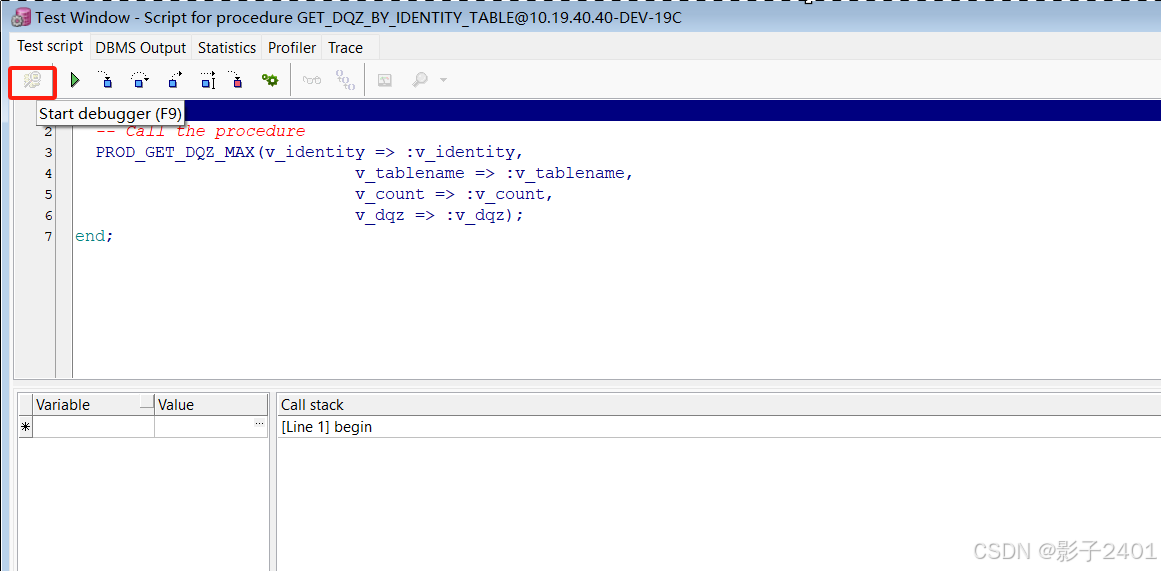
Task: Open the Statistics tab
Action: tap(227, 47)
